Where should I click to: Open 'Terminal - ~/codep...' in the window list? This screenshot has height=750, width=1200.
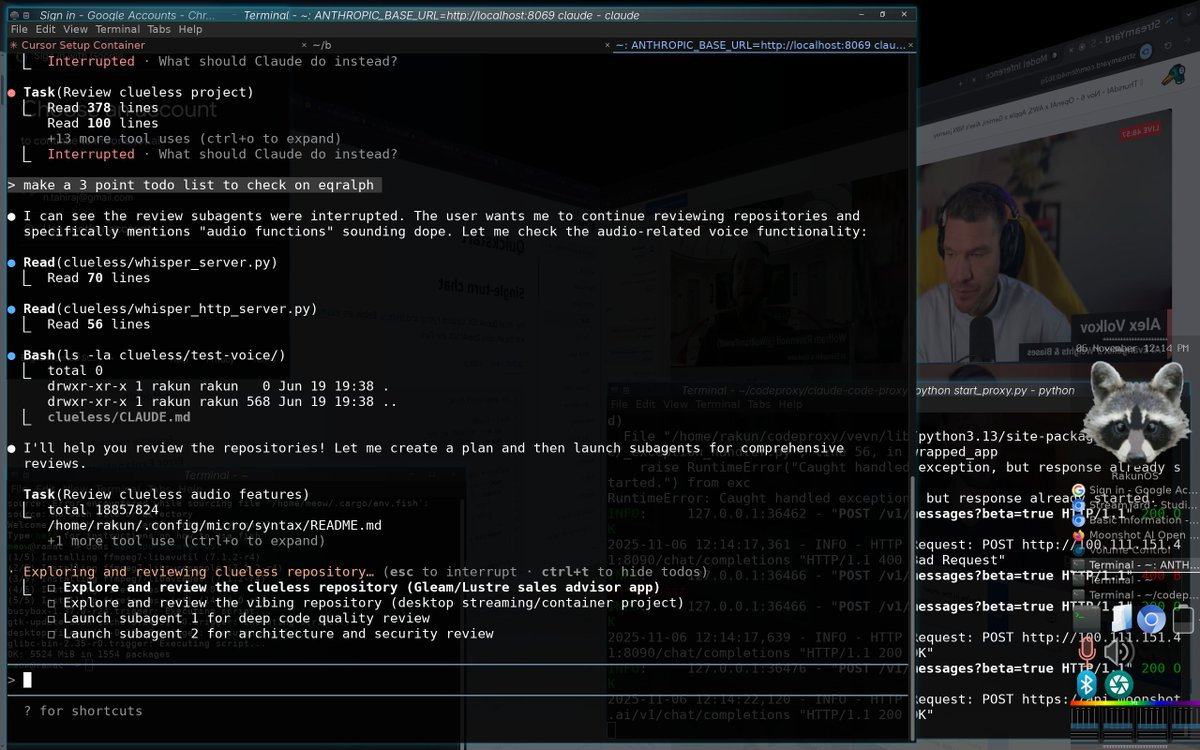[x=1134, y=595]
